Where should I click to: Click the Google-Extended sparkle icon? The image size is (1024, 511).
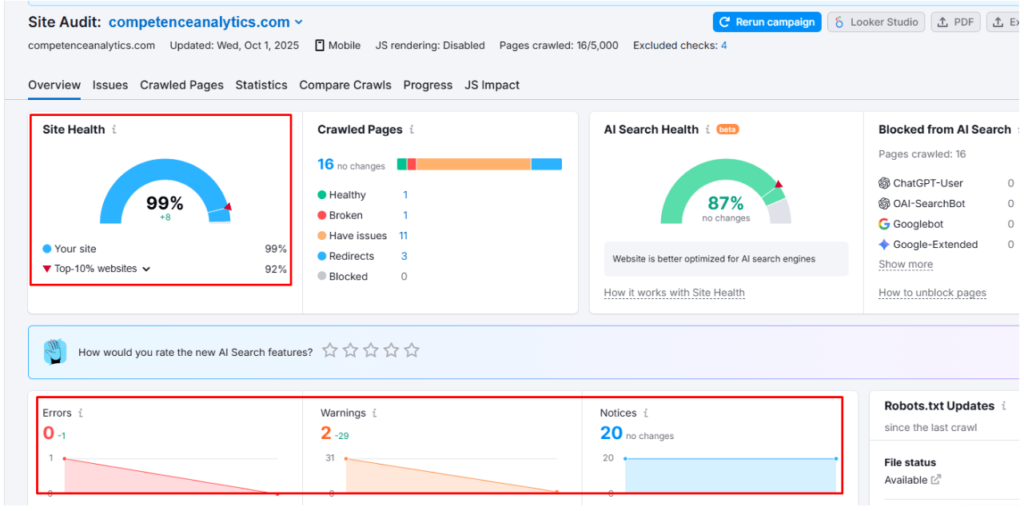click(884, 244)
